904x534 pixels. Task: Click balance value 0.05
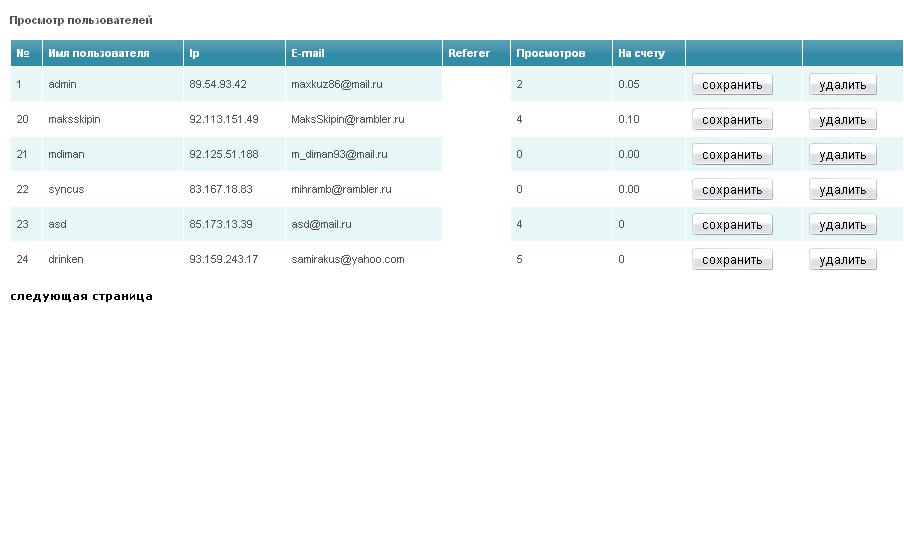629,84
